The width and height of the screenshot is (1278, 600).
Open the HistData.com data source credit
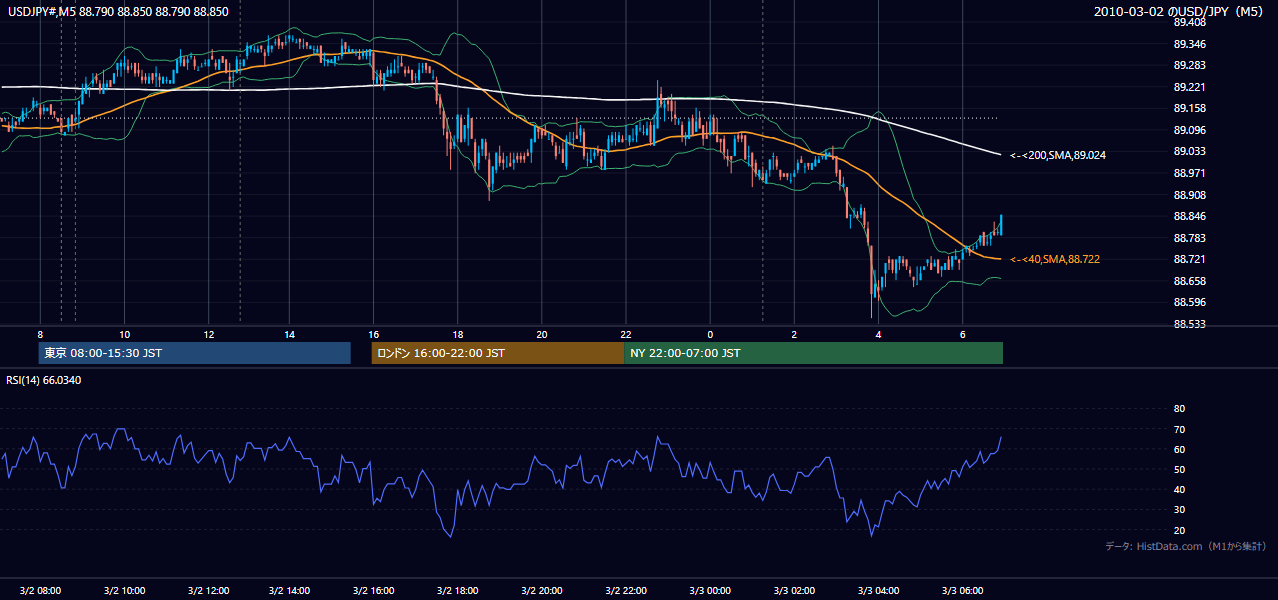pyautogui.click(x=1186, y=546)
